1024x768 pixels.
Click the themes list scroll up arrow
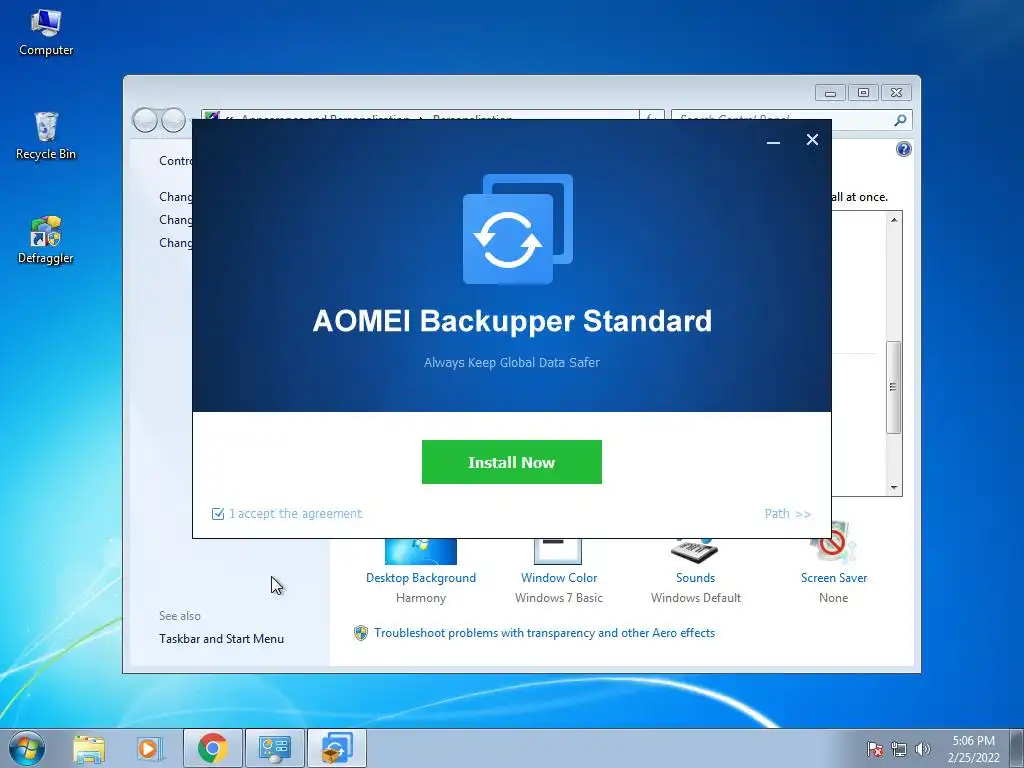(894, 220)
